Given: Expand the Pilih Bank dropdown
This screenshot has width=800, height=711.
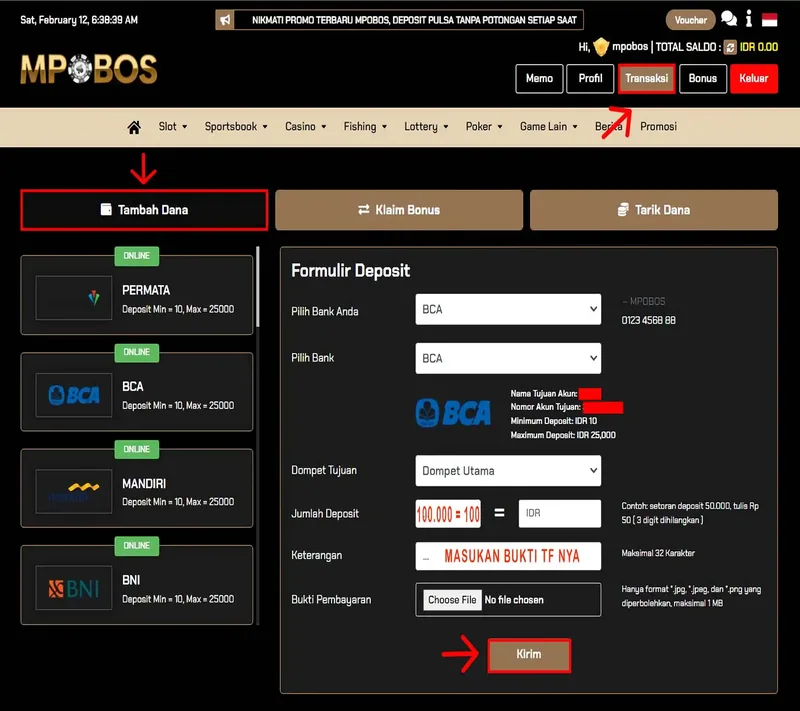Looking at the screenshot, I should [508, 358].
